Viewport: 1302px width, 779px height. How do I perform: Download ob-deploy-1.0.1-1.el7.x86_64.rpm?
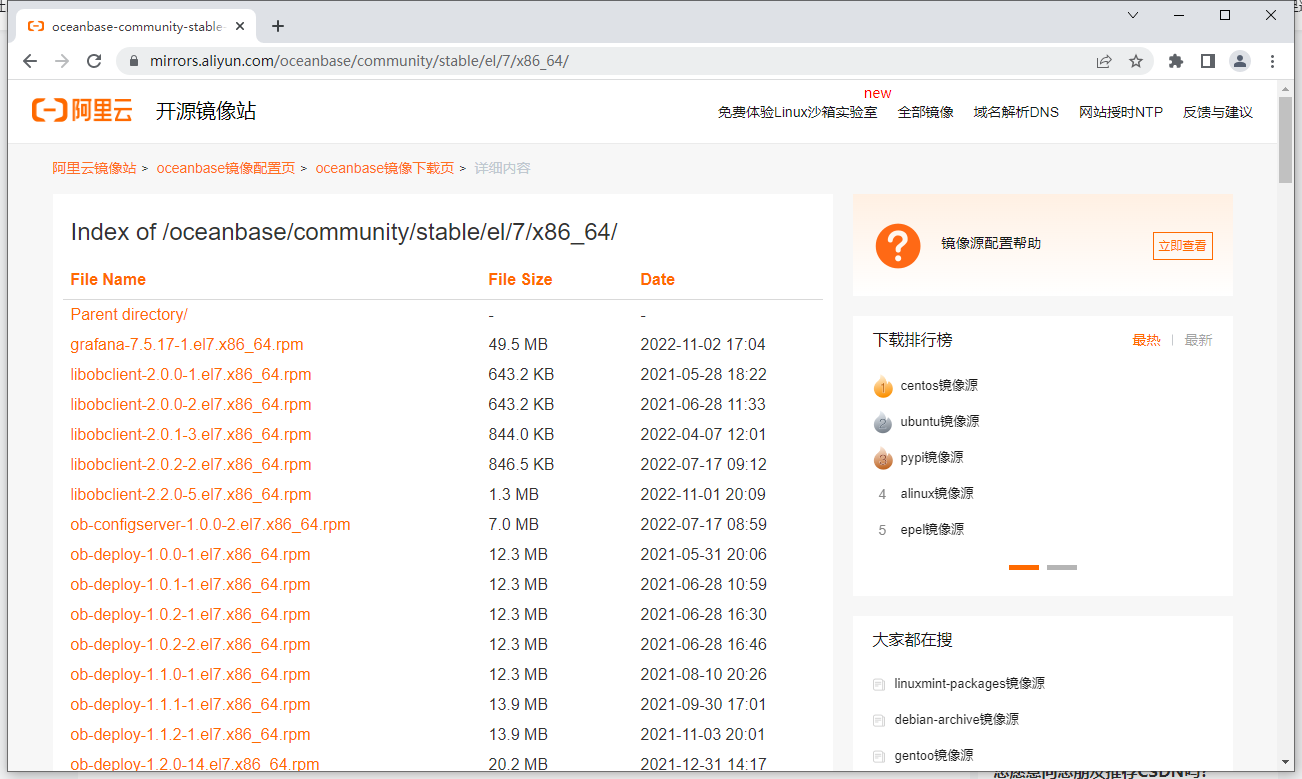[190, 584]
